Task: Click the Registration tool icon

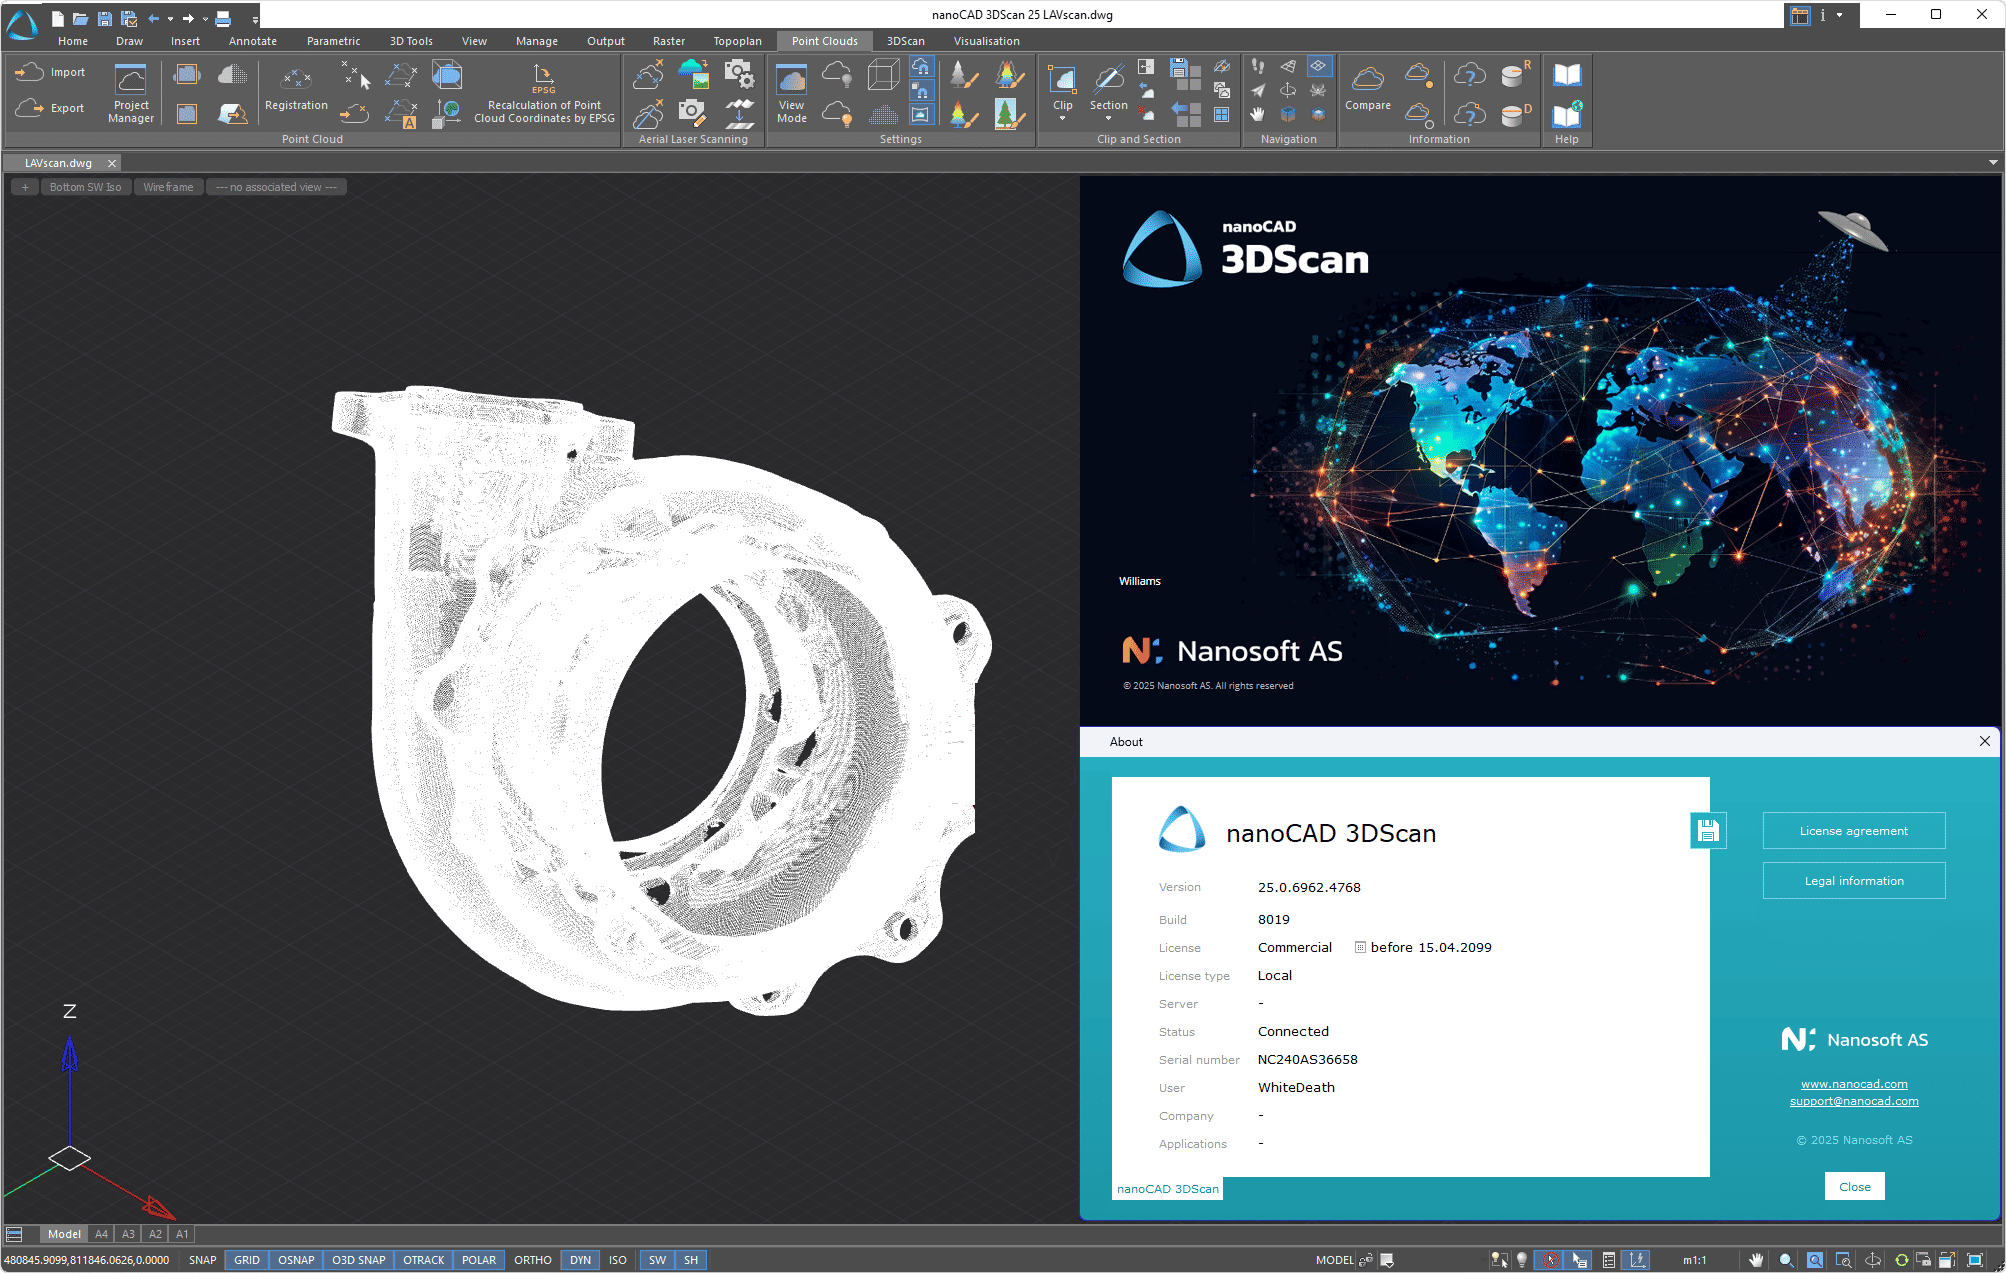Action: pyautogui.click(x=296, y=78)
